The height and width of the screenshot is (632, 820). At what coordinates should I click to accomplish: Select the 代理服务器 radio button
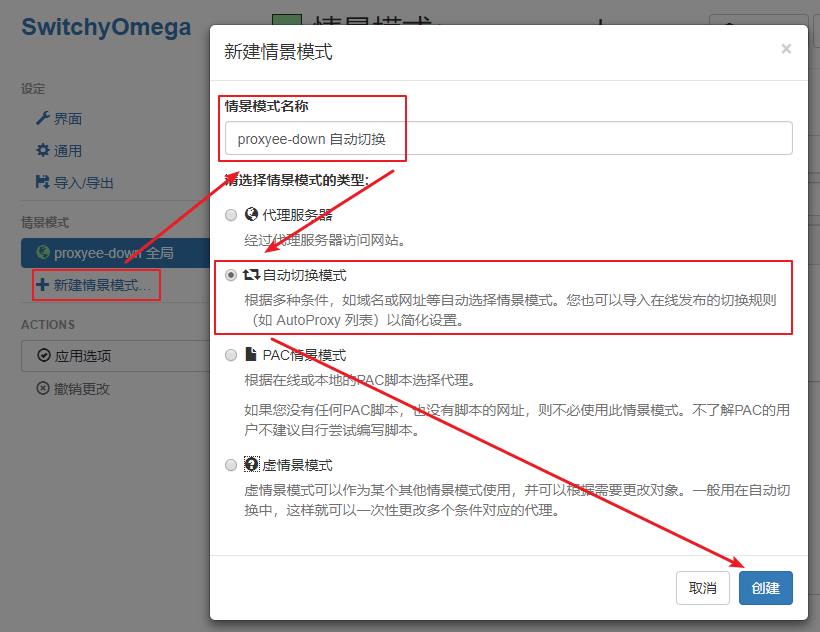[x=232, y=215]
